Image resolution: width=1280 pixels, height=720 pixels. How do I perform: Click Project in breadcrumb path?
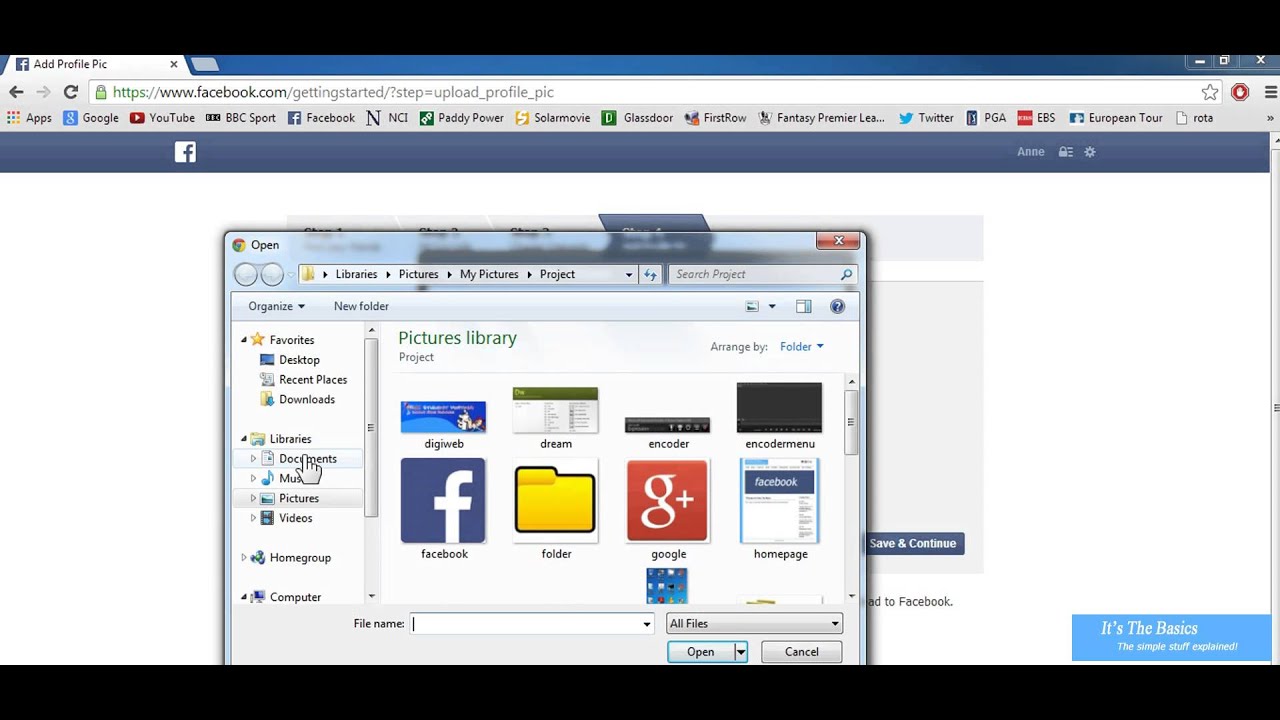pyautogui.click(x=557, y=274)
